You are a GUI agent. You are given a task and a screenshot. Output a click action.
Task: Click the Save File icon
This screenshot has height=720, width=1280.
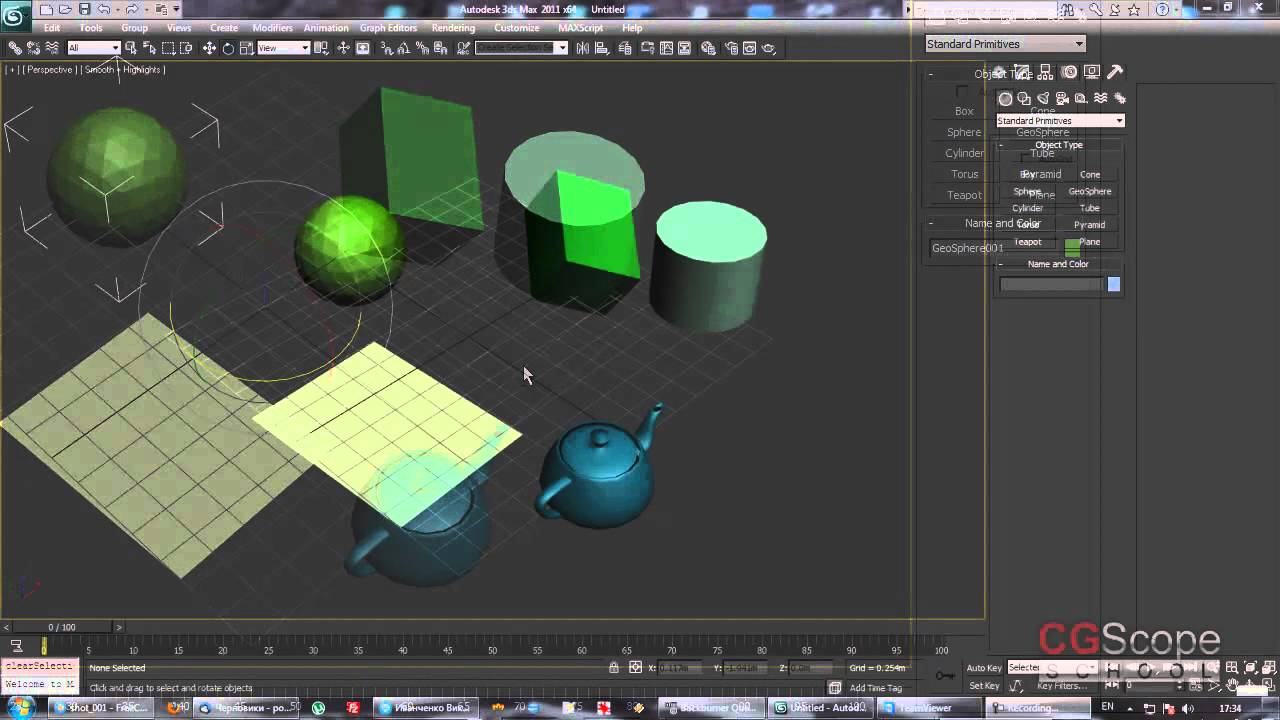[x=84, y=9]
